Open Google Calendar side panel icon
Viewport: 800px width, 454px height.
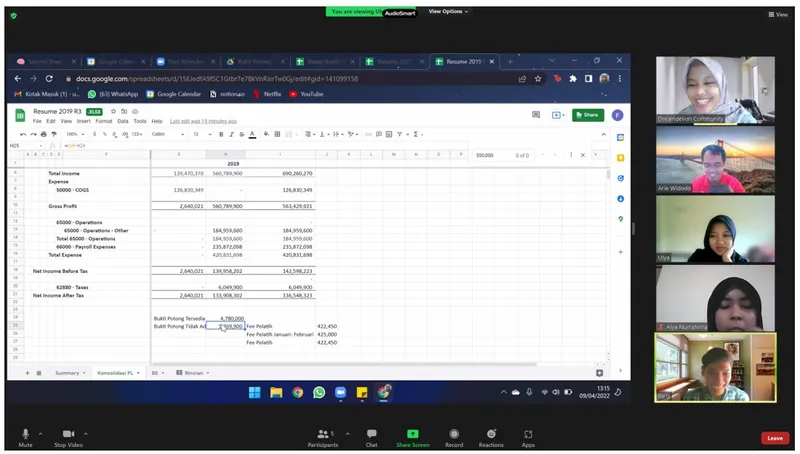tap(620, 137)
